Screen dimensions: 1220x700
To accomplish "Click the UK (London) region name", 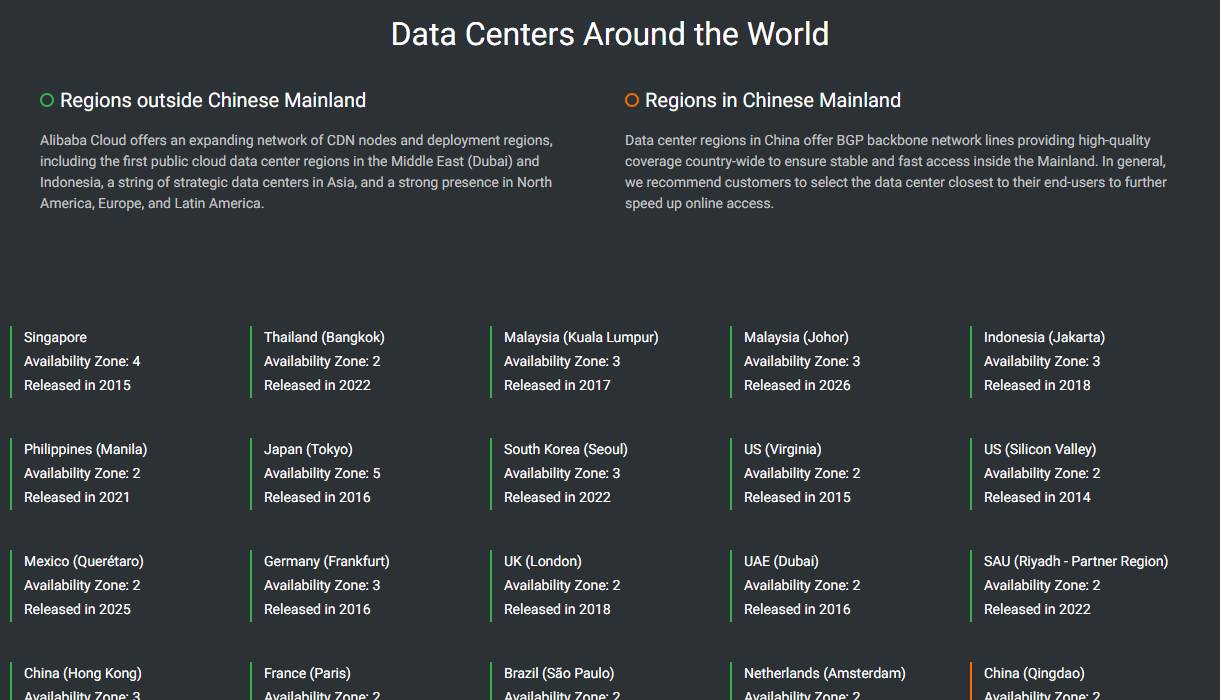I will point(543,561).
